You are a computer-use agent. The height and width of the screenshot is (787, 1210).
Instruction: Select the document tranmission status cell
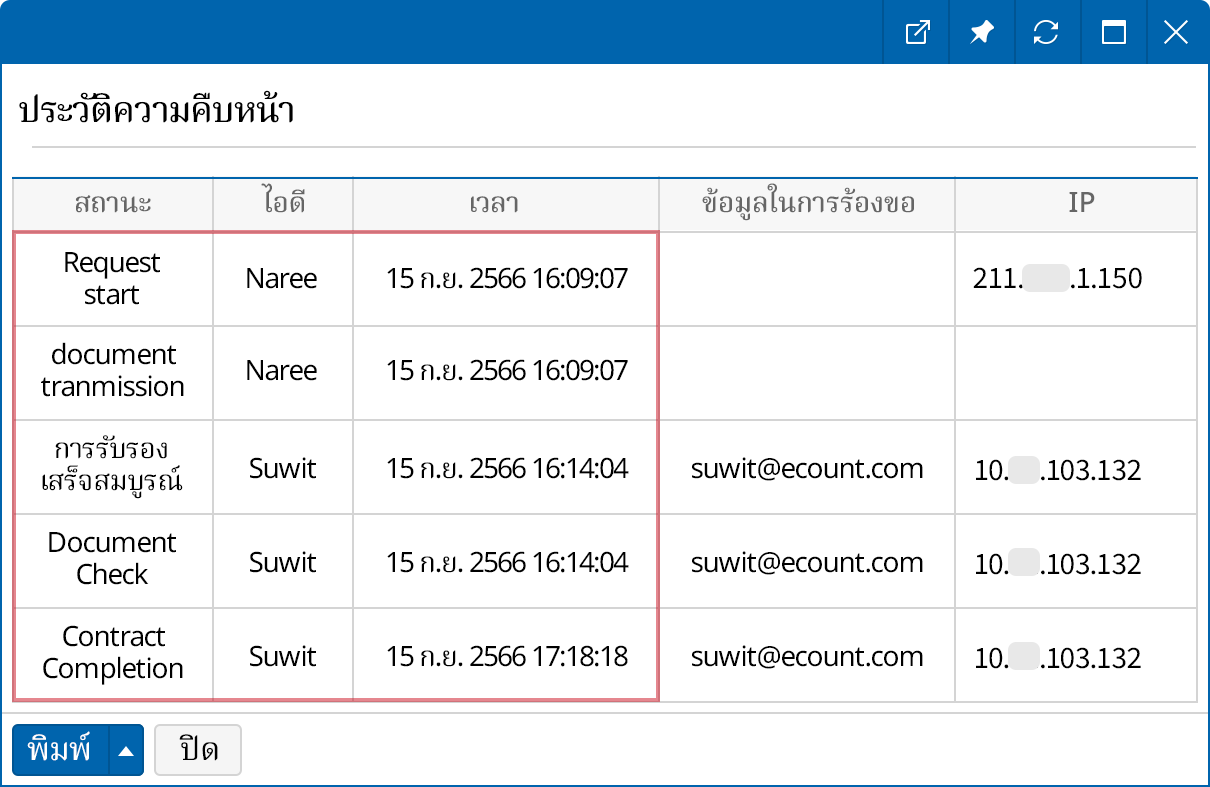(112, 371)
